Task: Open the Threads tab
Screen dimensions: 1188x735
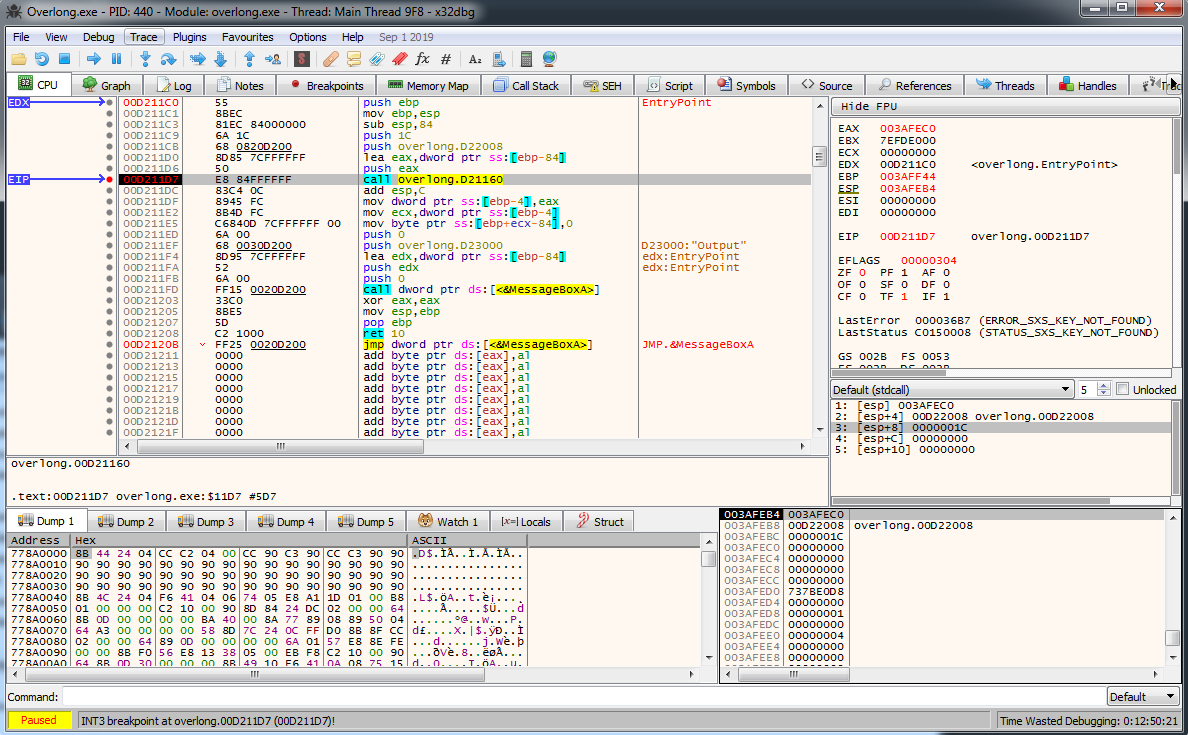Action: click(x=1005, y=86)
